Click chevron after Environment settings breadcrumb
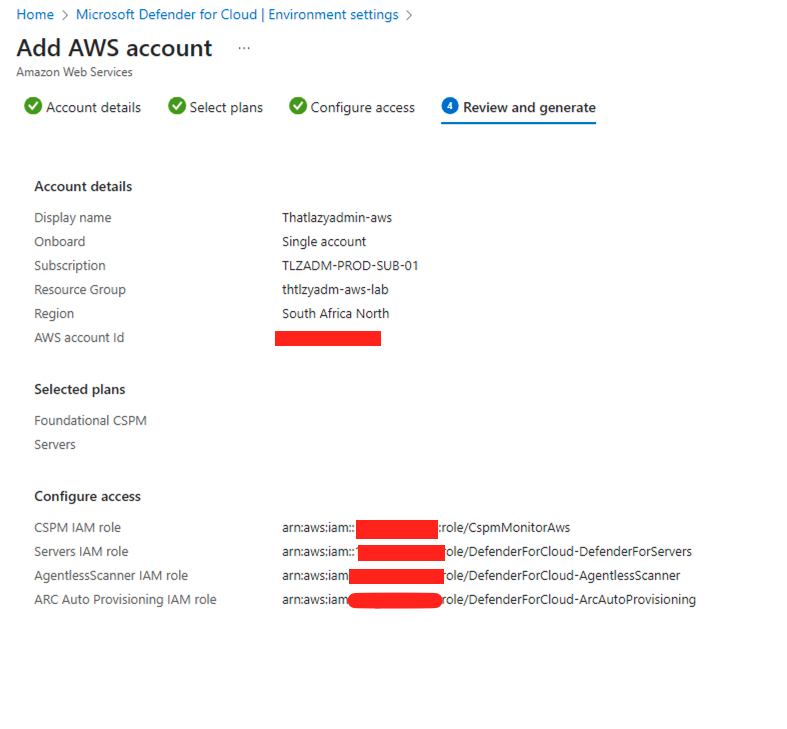The height and width of the screenshot is (729, 787). (x=409, y=15)
